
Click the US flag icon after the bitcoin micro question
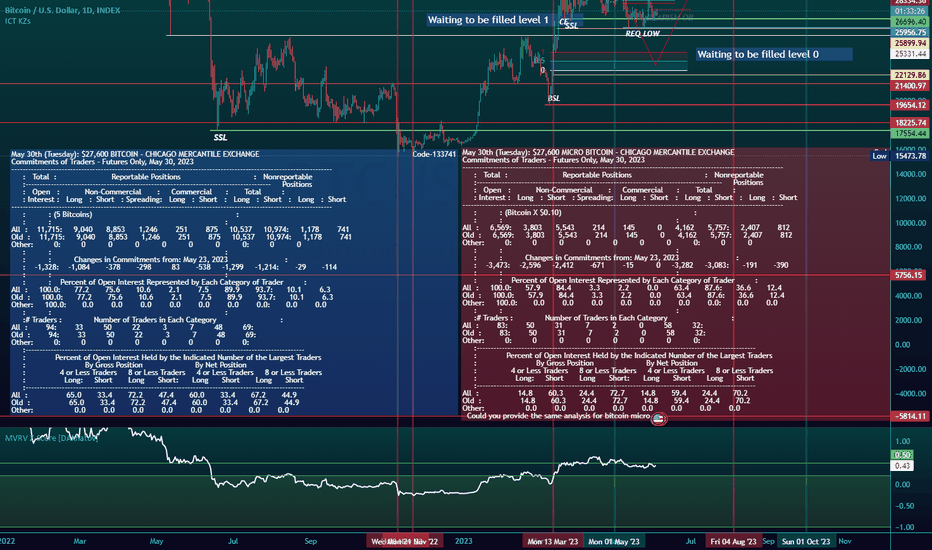[x=658, y=419]
